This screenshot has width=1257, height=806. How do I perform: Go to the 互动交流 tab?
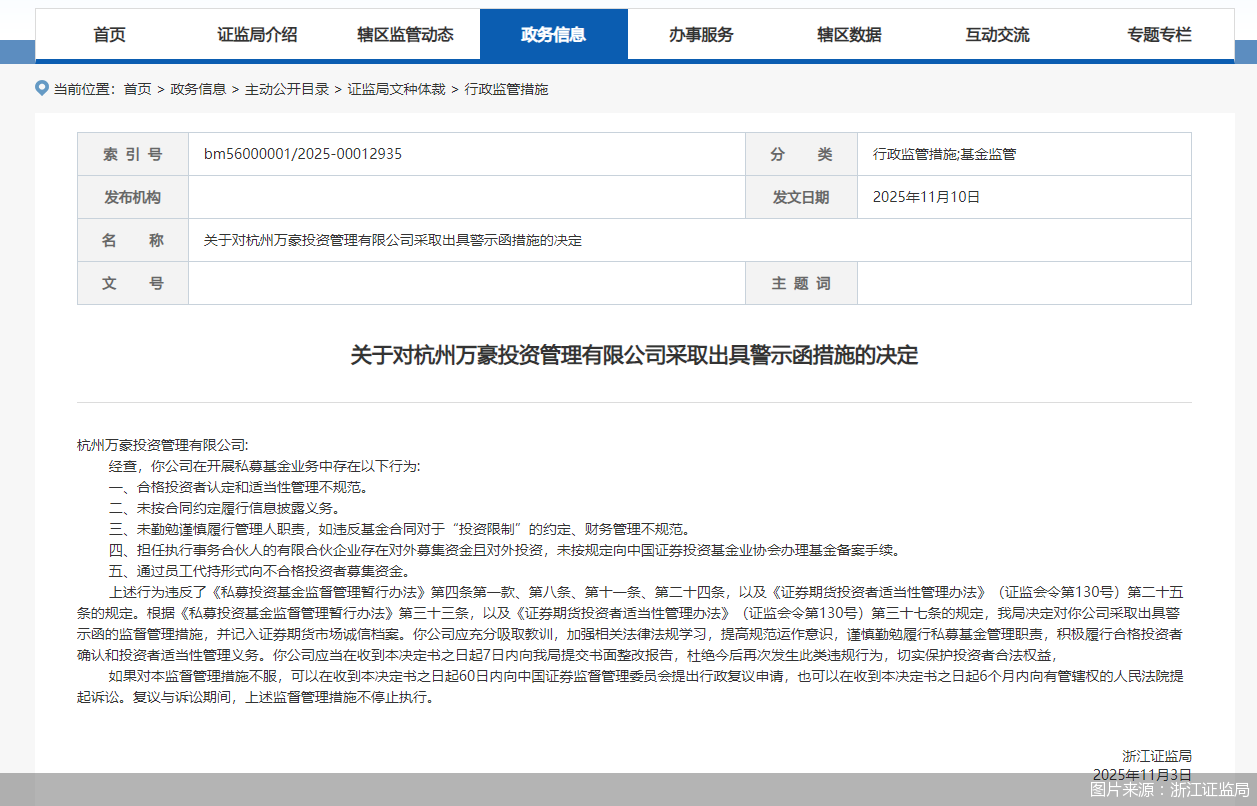[x=996, y=34]
